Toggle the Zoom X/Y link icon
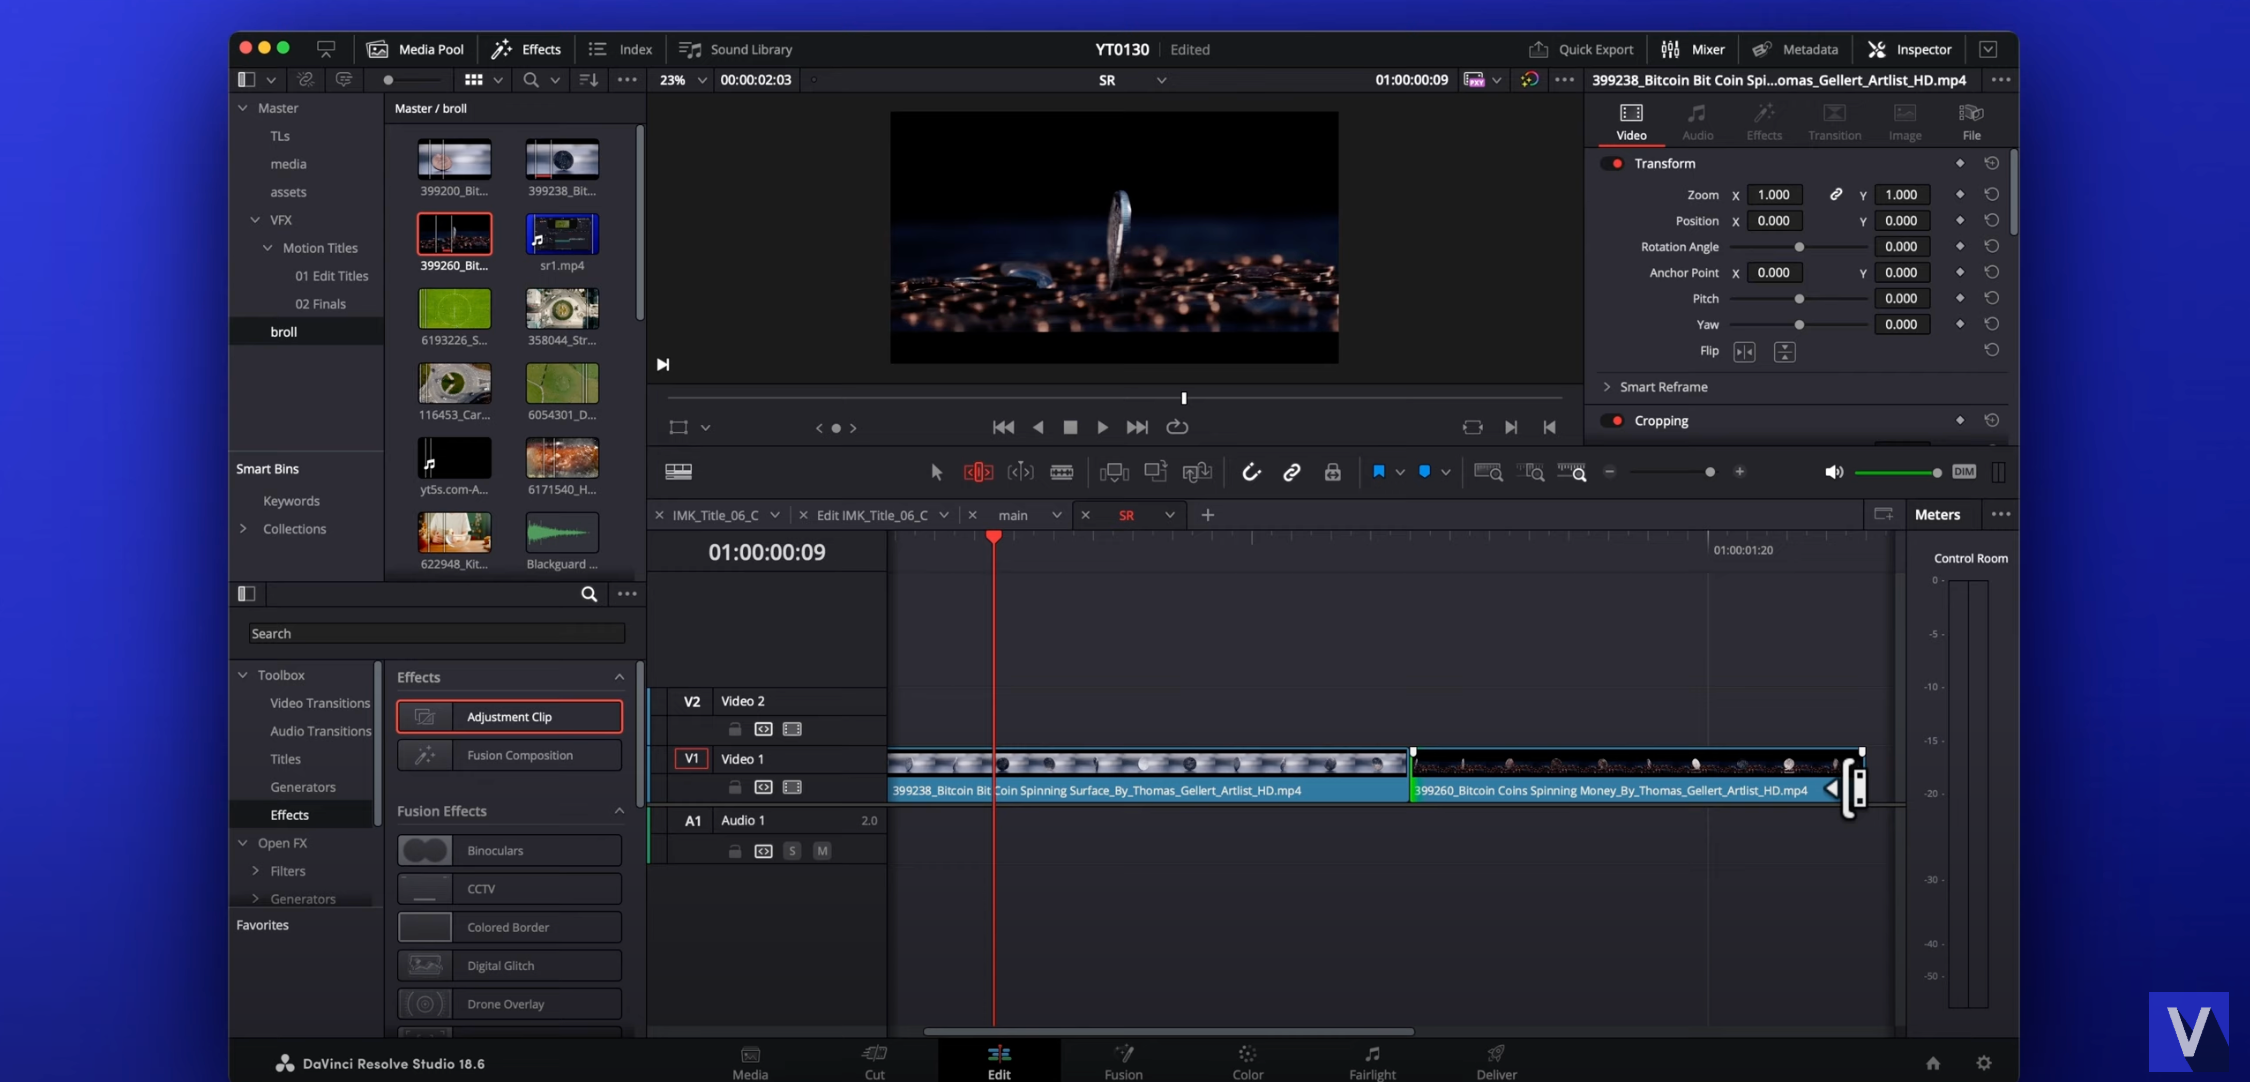Image resolution: width=2250 pixels, height=1082 pixels. [1836, 195]
